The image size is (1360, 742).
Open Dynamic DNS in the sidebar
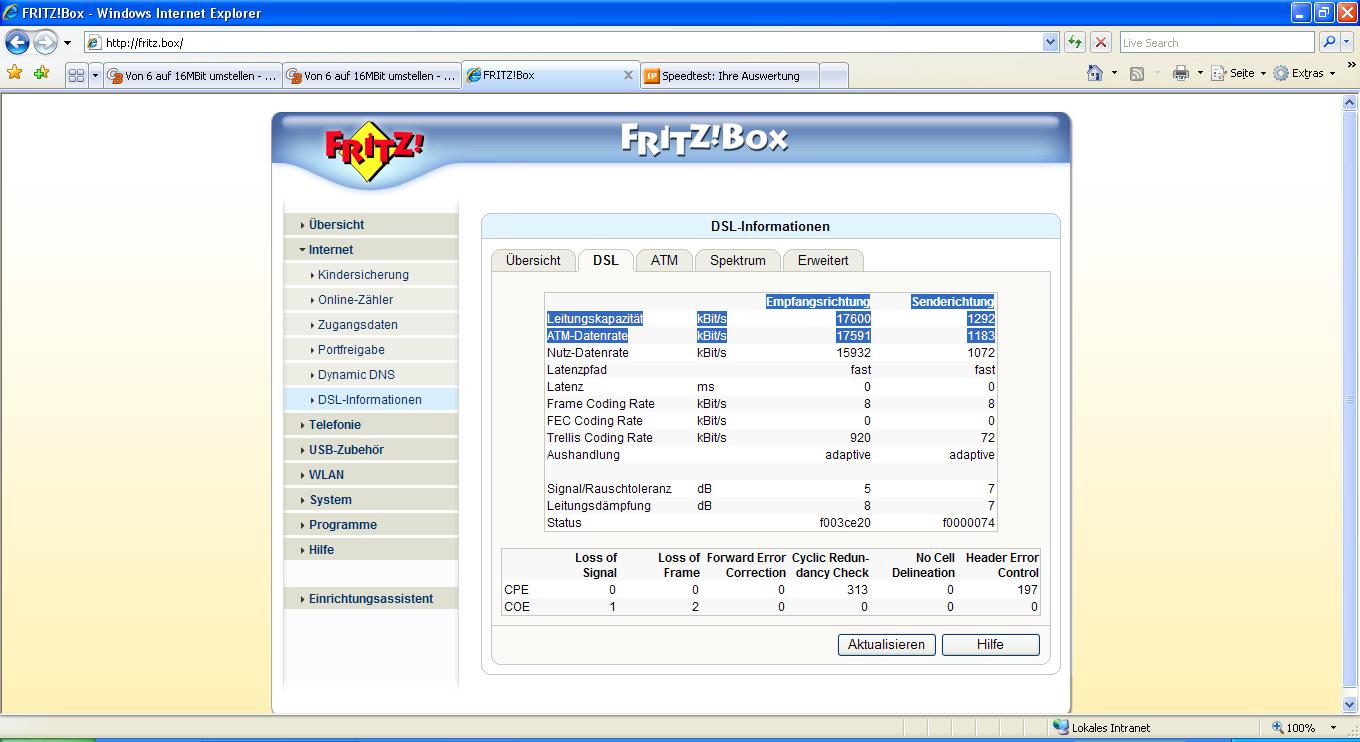(x=370, y=375)
